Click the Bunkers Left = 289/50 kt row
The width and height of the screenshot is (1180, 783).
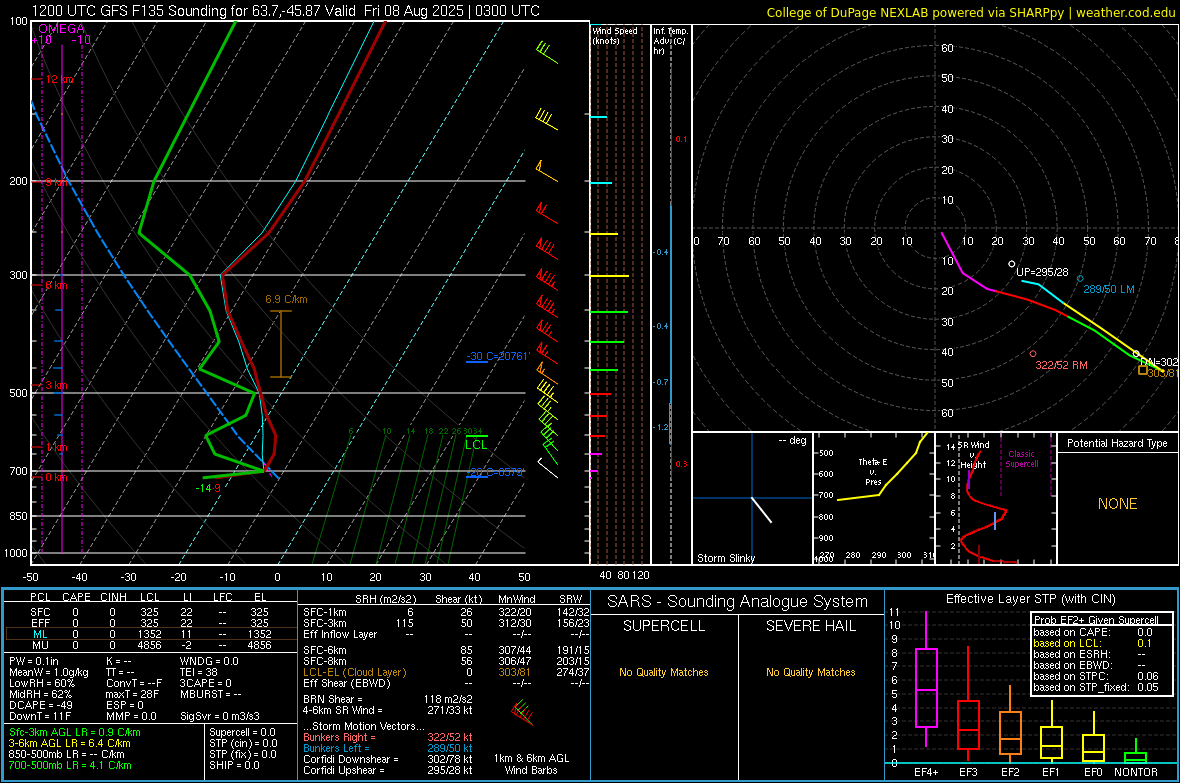388,748
